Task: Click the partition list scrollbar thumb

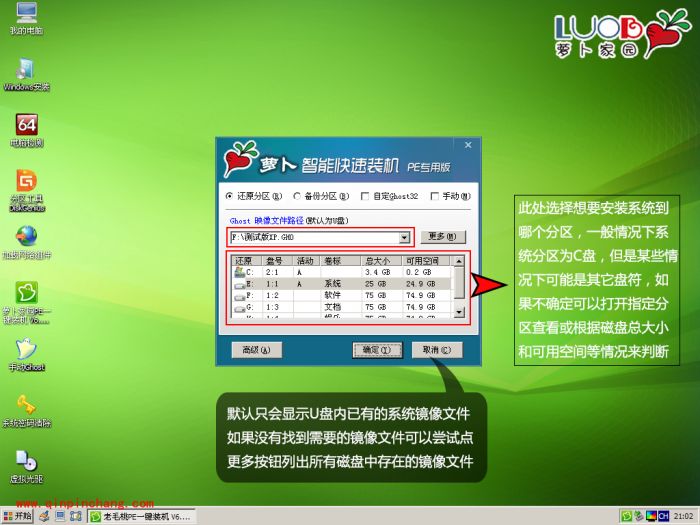Action: pos(459,282)
